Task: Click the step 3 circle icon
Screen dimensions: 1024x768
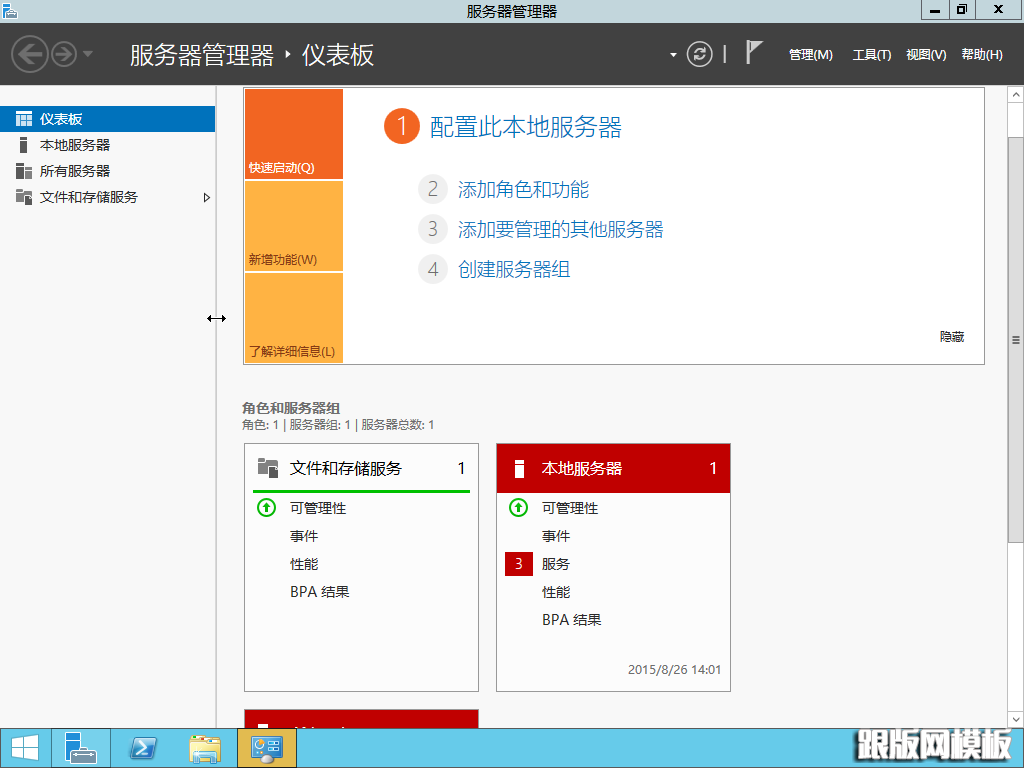Action: (x=432, y=229)
